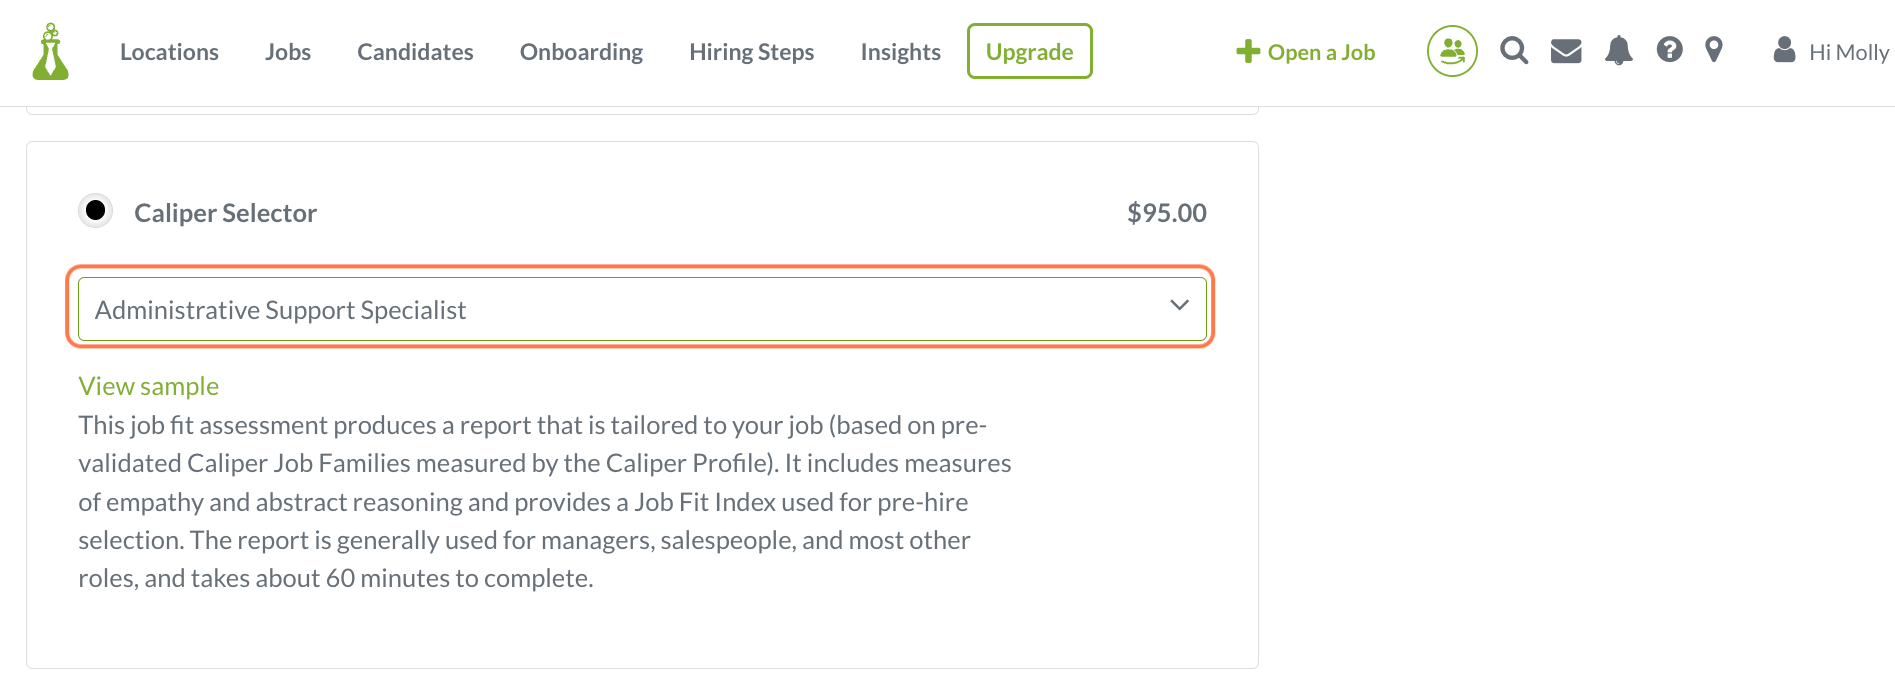Viewport: 1895px width, 683px height.
Task: Open the Hiring Steps menu
Action: point(751,52)
